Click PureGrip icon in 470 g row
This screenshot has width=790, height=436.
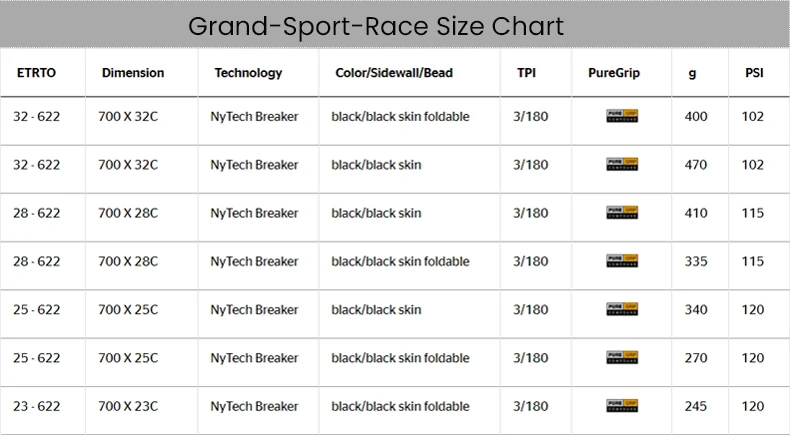[622, 164]
